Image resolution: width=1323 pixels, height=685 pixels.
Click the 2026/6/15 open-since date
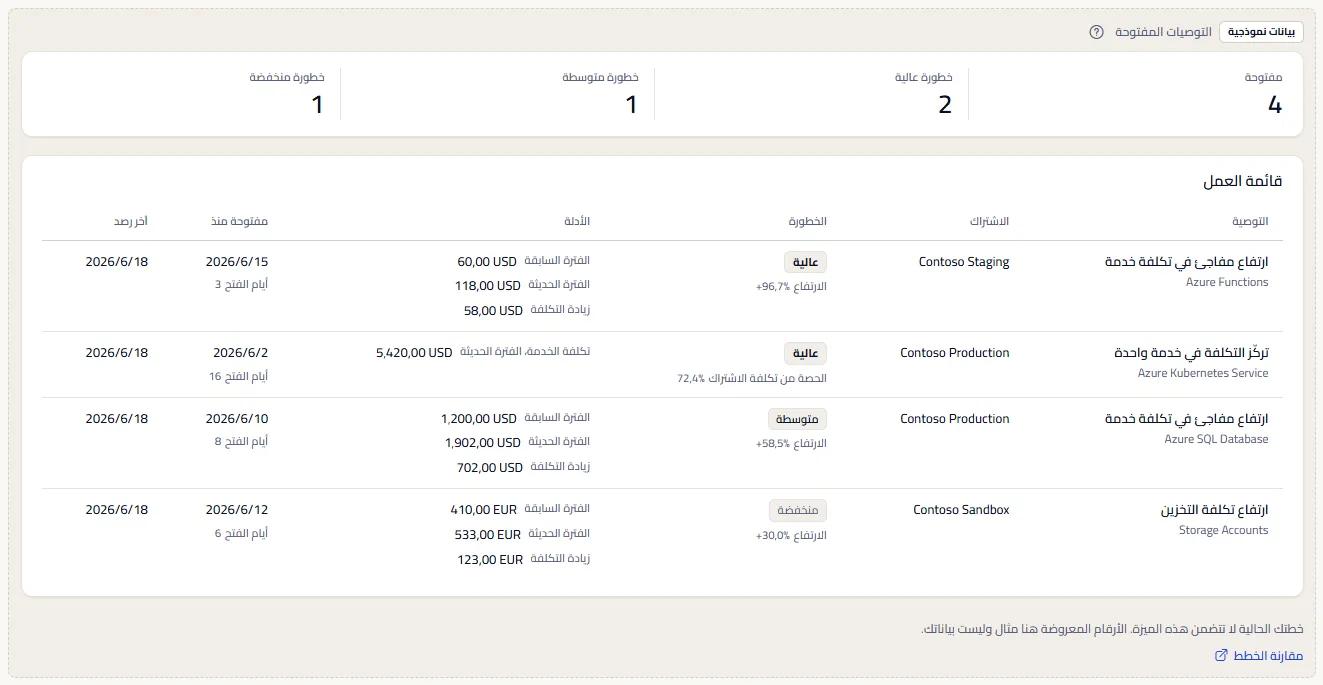coord(237,262)
